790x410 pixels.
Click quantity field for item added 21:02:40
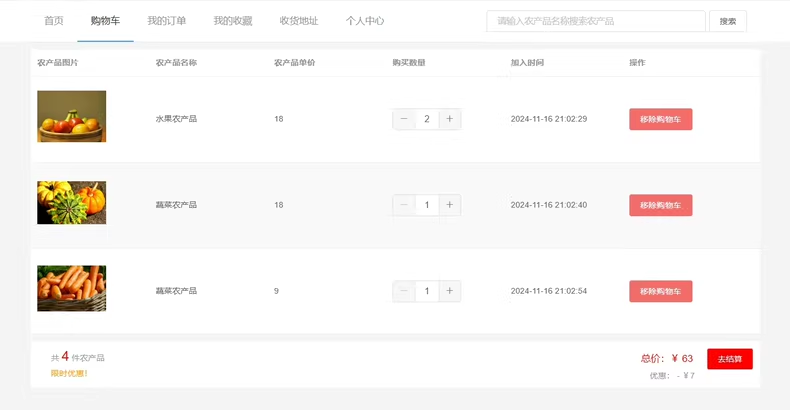(x=427, y=205)
